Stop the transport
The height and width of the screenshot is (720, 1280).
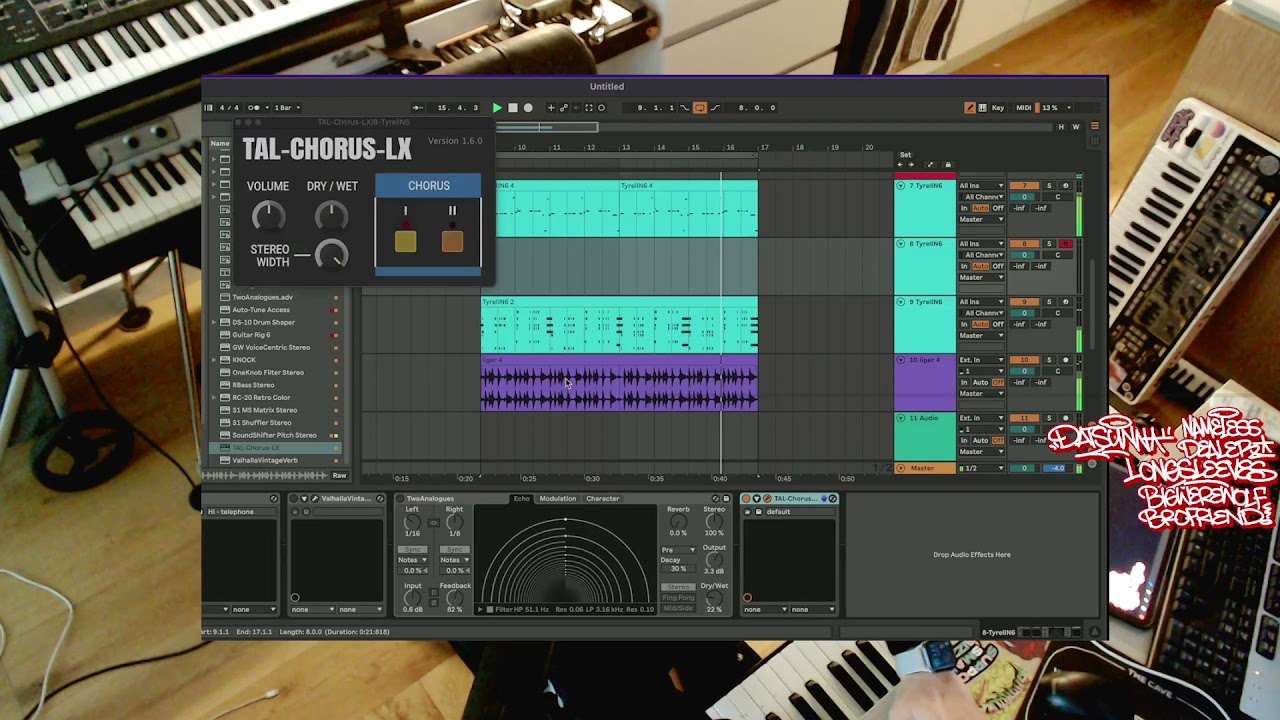[x=513, y=108]
